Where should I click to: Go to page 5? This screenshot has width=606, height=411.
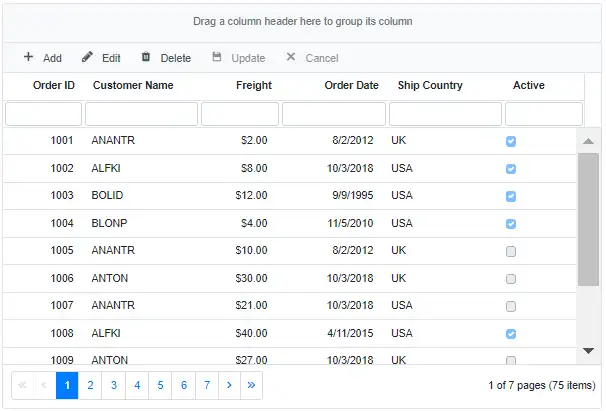(x=160, y=385)
